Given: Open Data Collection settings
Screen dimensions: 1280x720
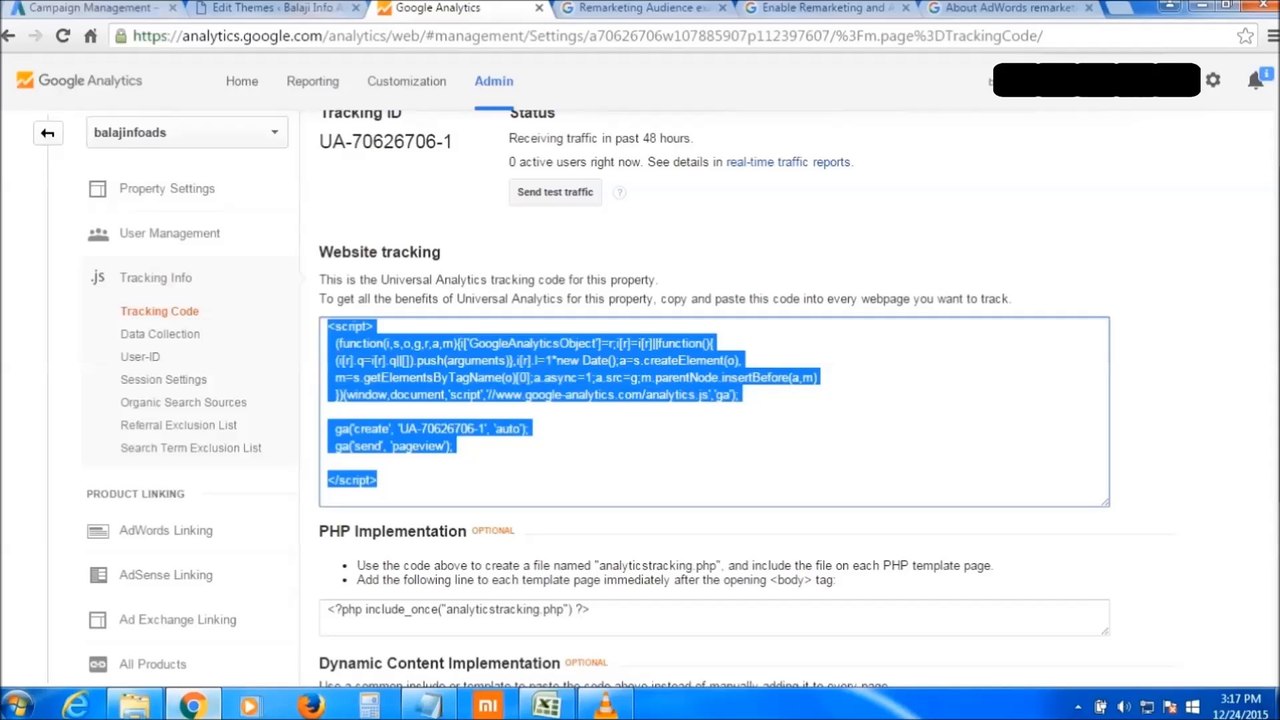Looking at the screenshot, I should 160,334.
